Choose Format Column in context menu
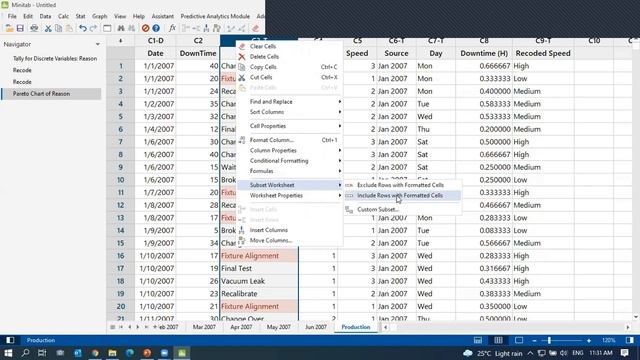The height and width of the screenshot is (360, 640). point(290,140)
